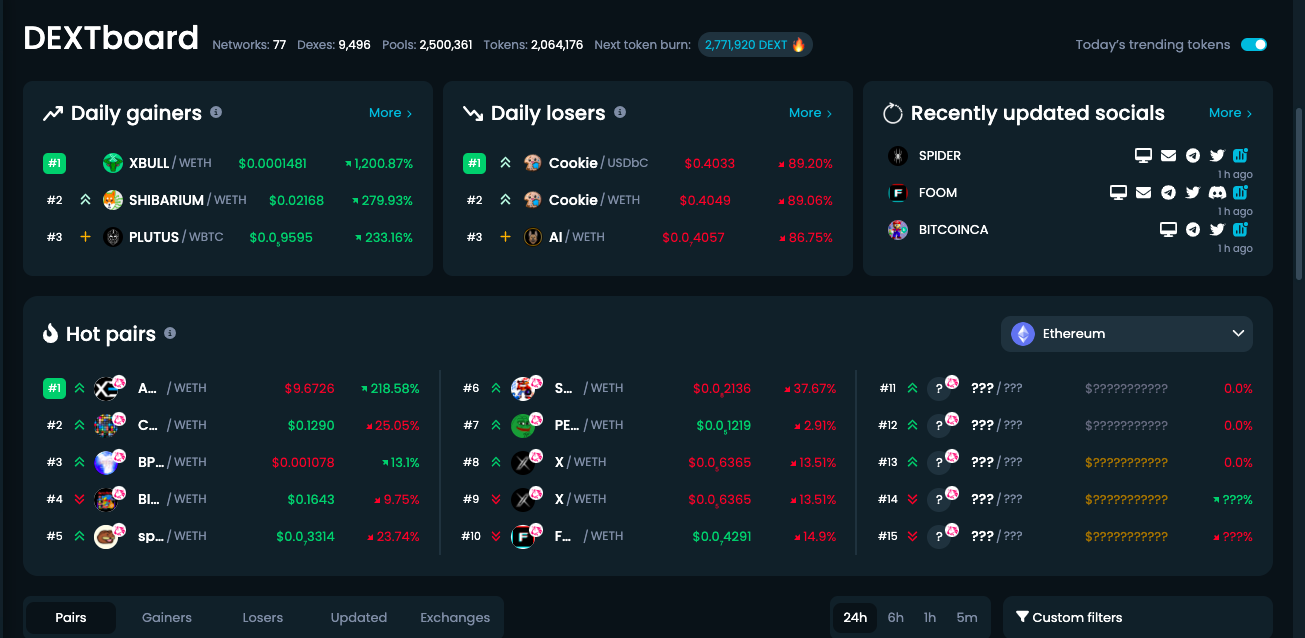Click the PLUTUS token logo

(x=113, y=237)
